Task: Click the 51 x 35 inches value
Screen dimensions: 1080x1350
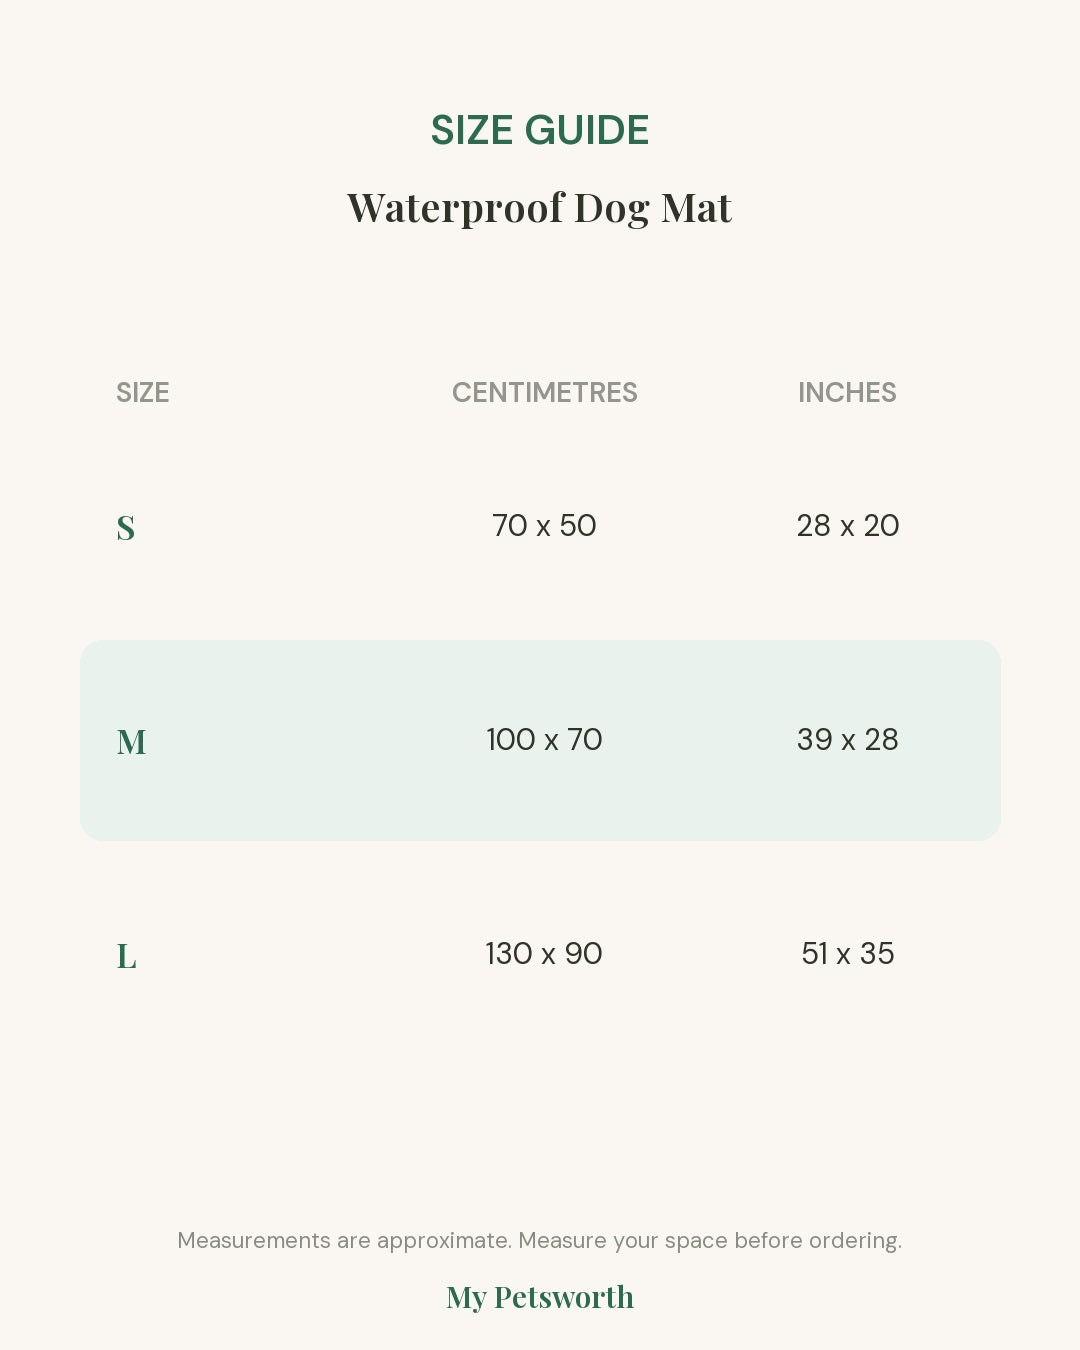Action: point(848,954)
